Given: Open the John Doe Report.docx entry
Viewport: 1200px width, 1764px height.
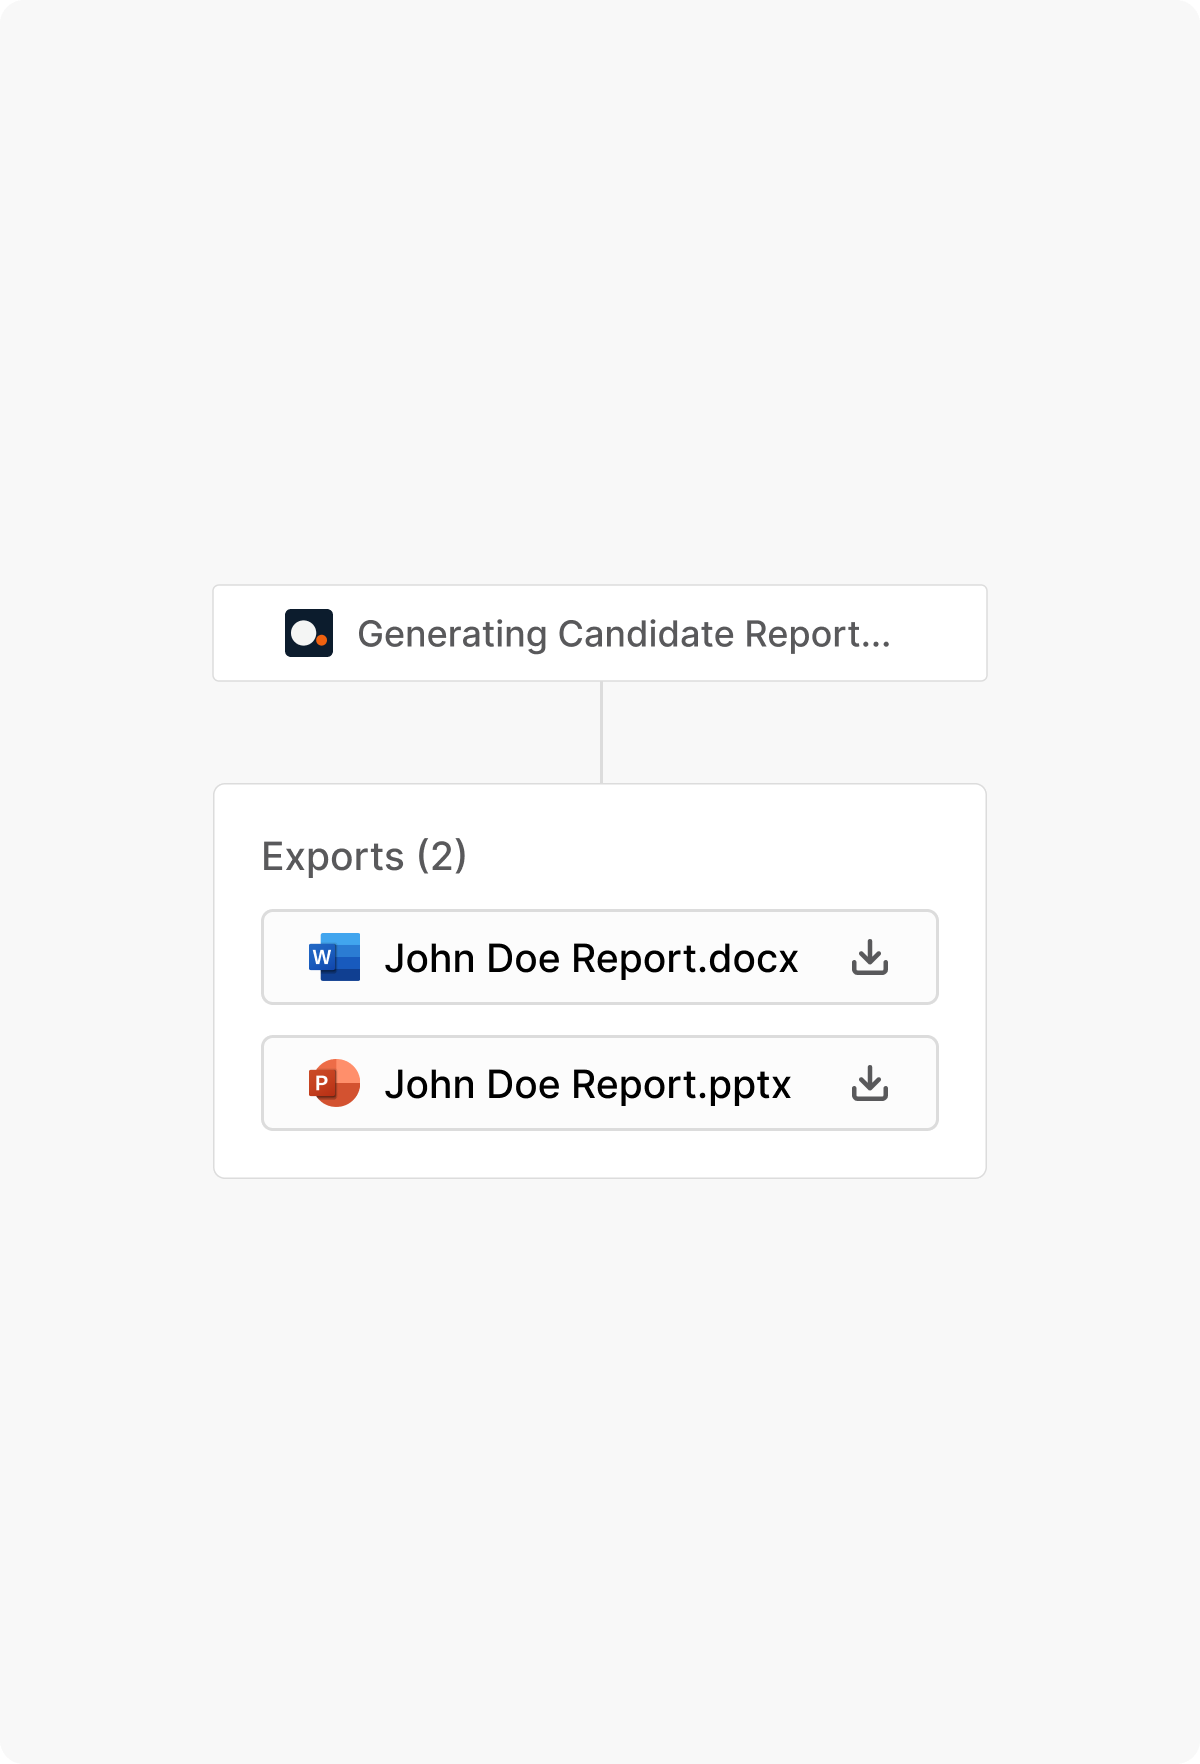Looking at the screenshot, I should pos(592,957).
